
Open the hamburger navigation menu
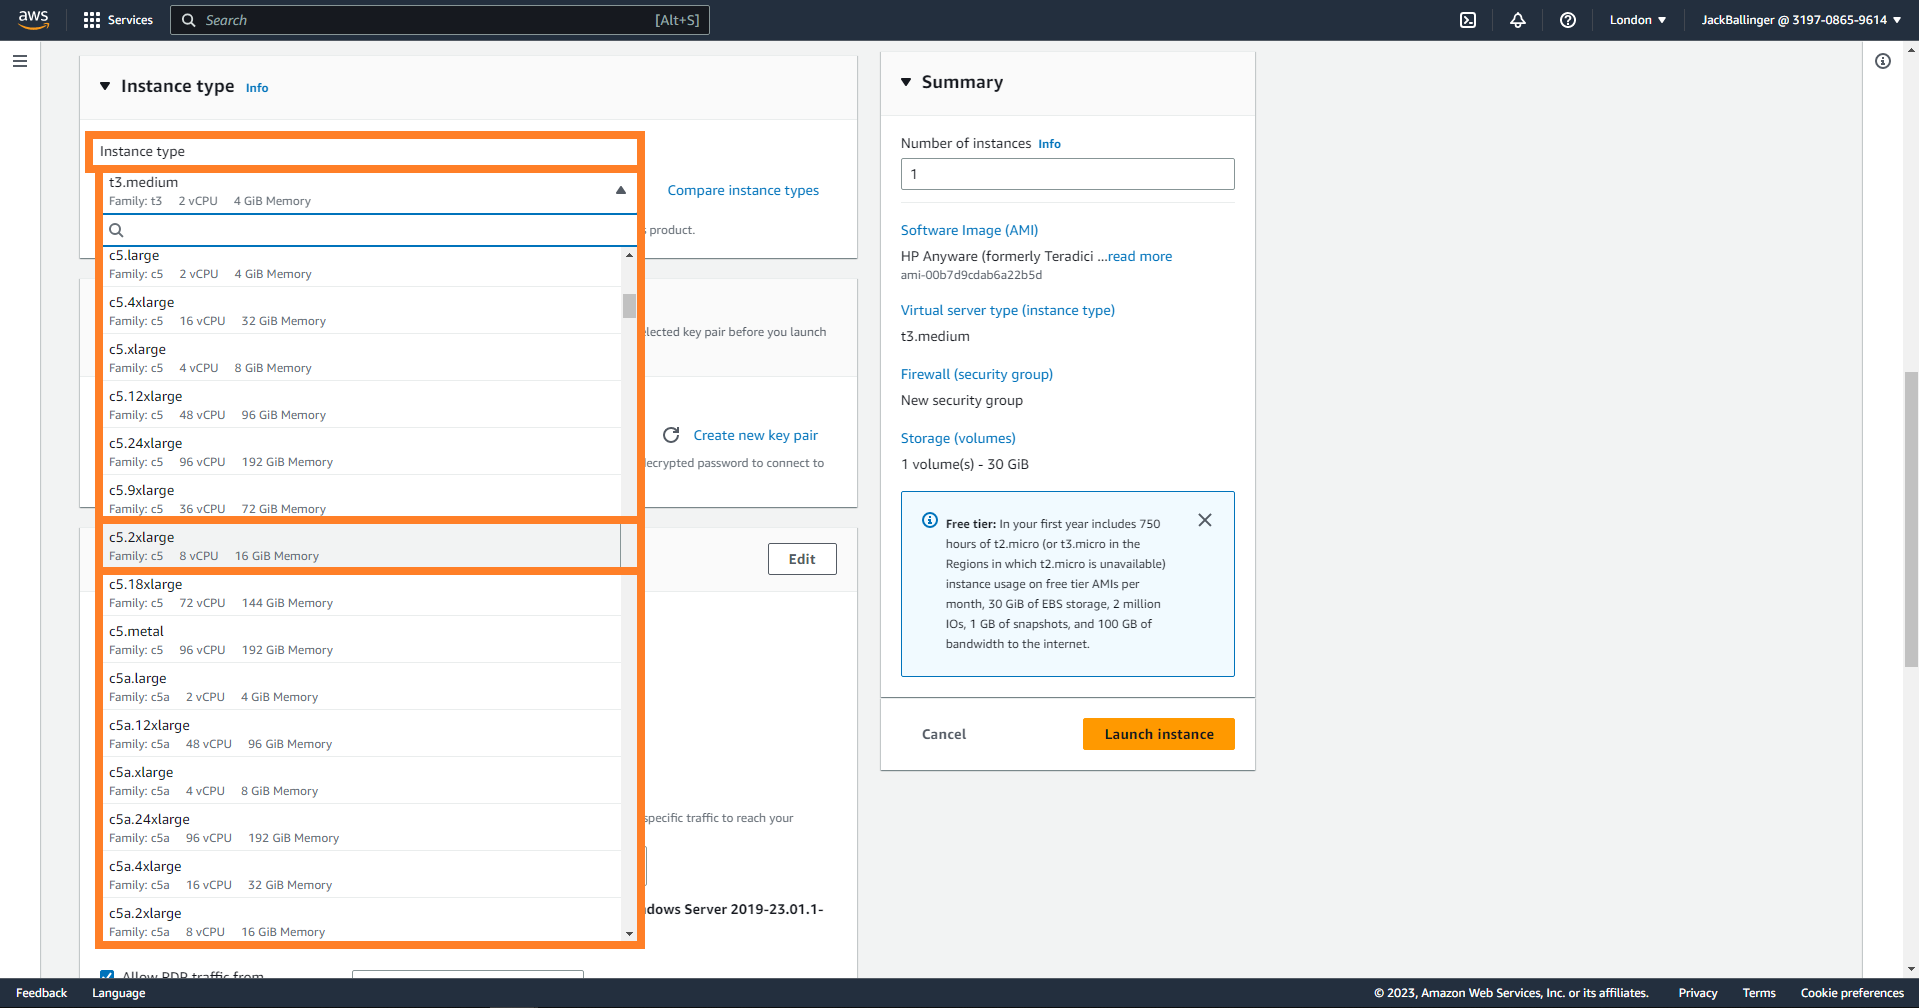point(20,61)
